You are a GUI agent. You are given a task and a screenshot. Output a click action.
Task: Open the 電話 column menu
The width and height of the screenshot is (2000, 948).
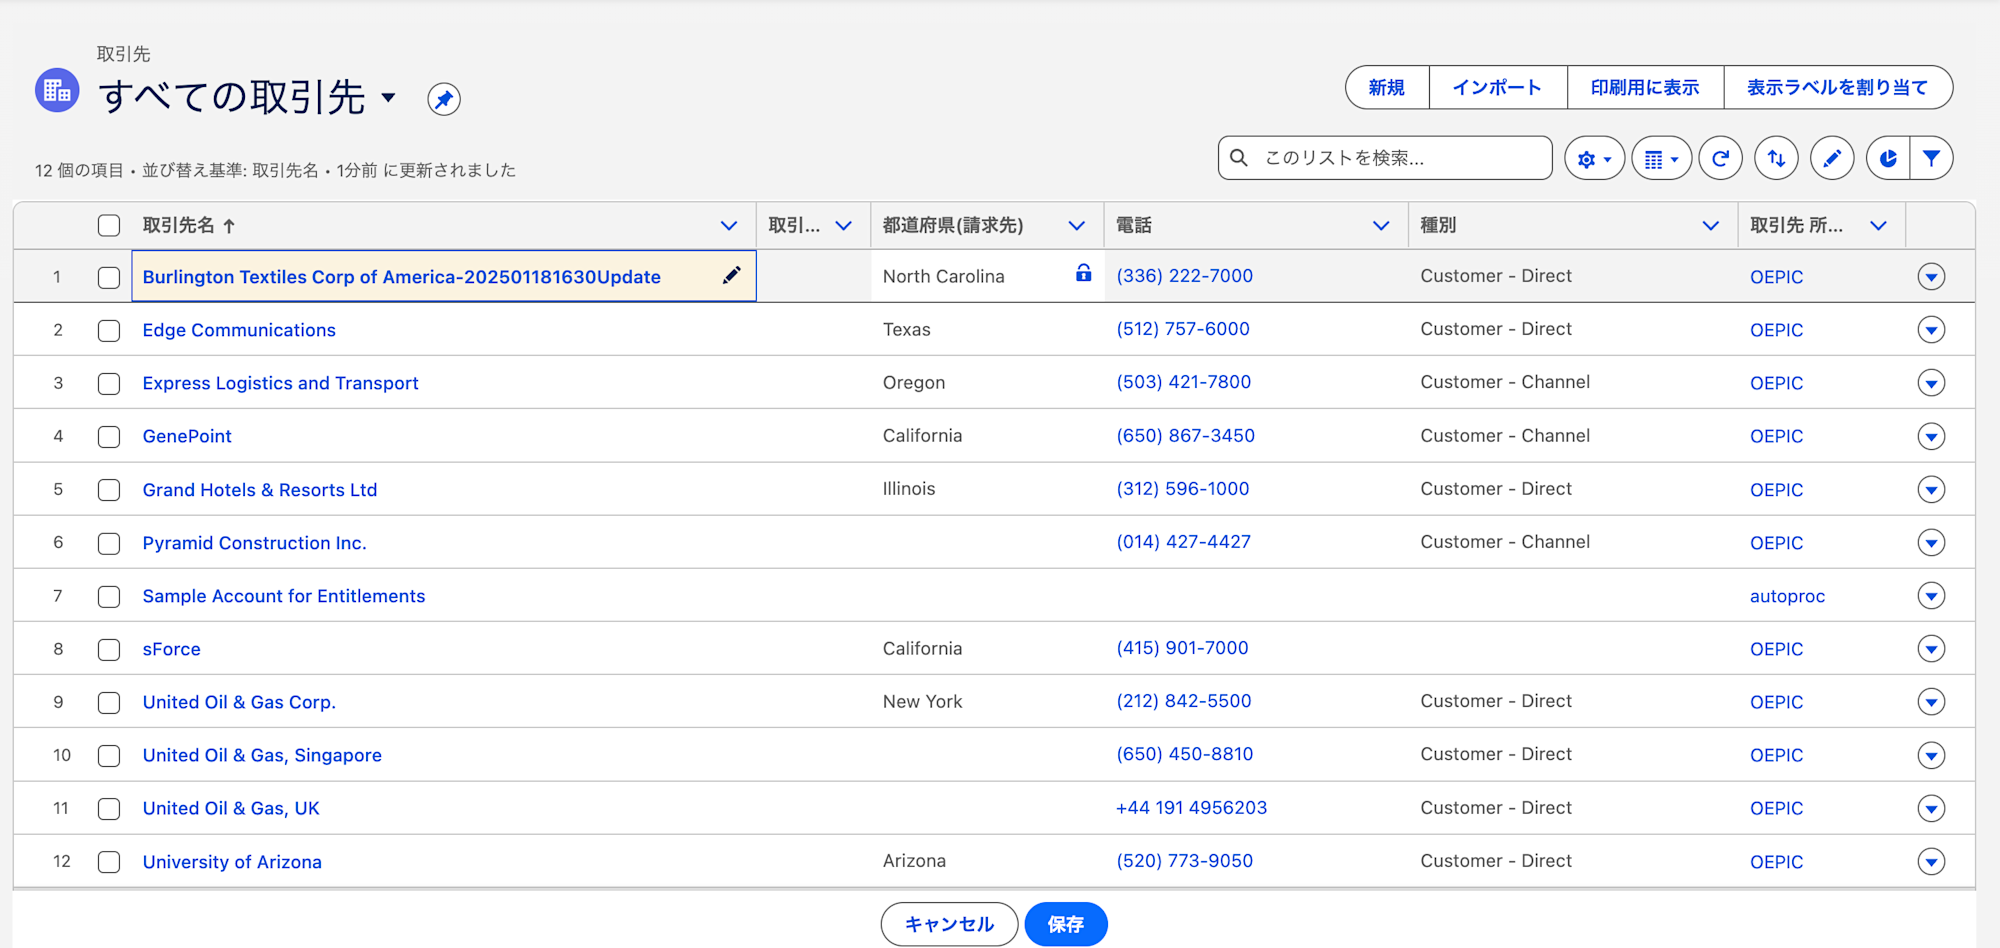click(x=1383, y=225)
